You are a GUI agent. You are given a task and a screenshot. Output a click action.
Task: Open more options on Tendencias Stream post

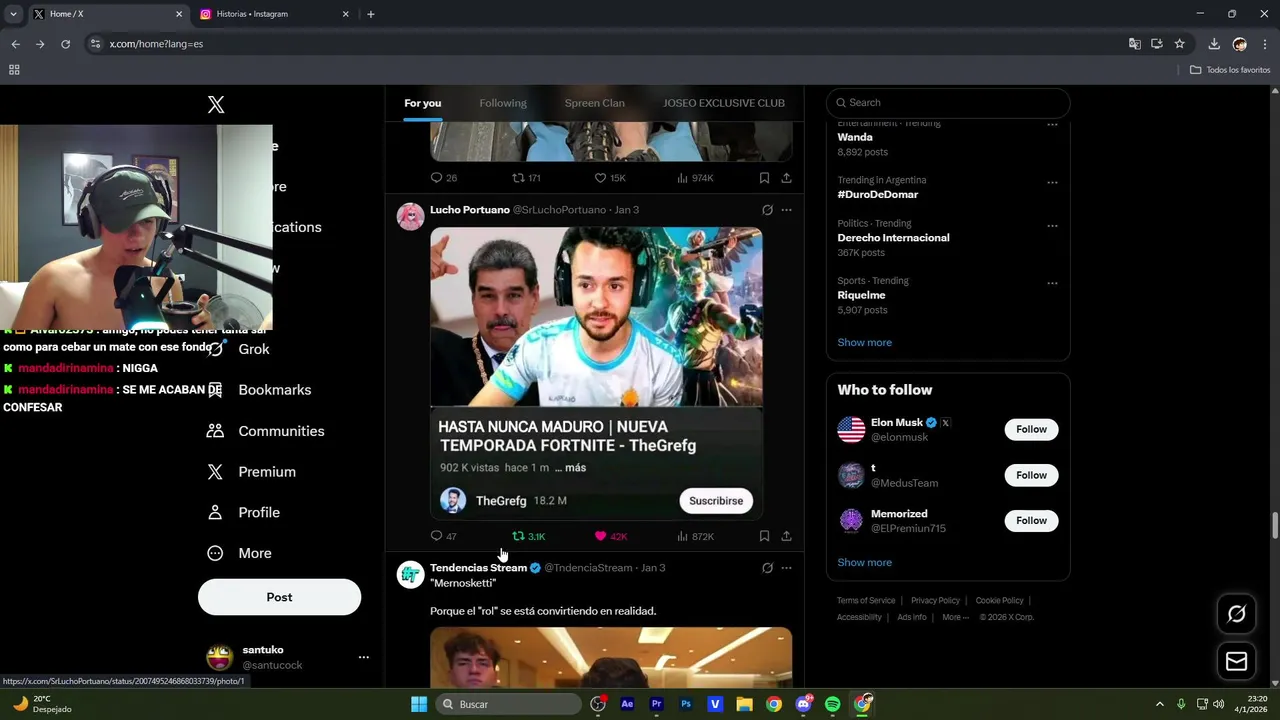tap(786, 568)
